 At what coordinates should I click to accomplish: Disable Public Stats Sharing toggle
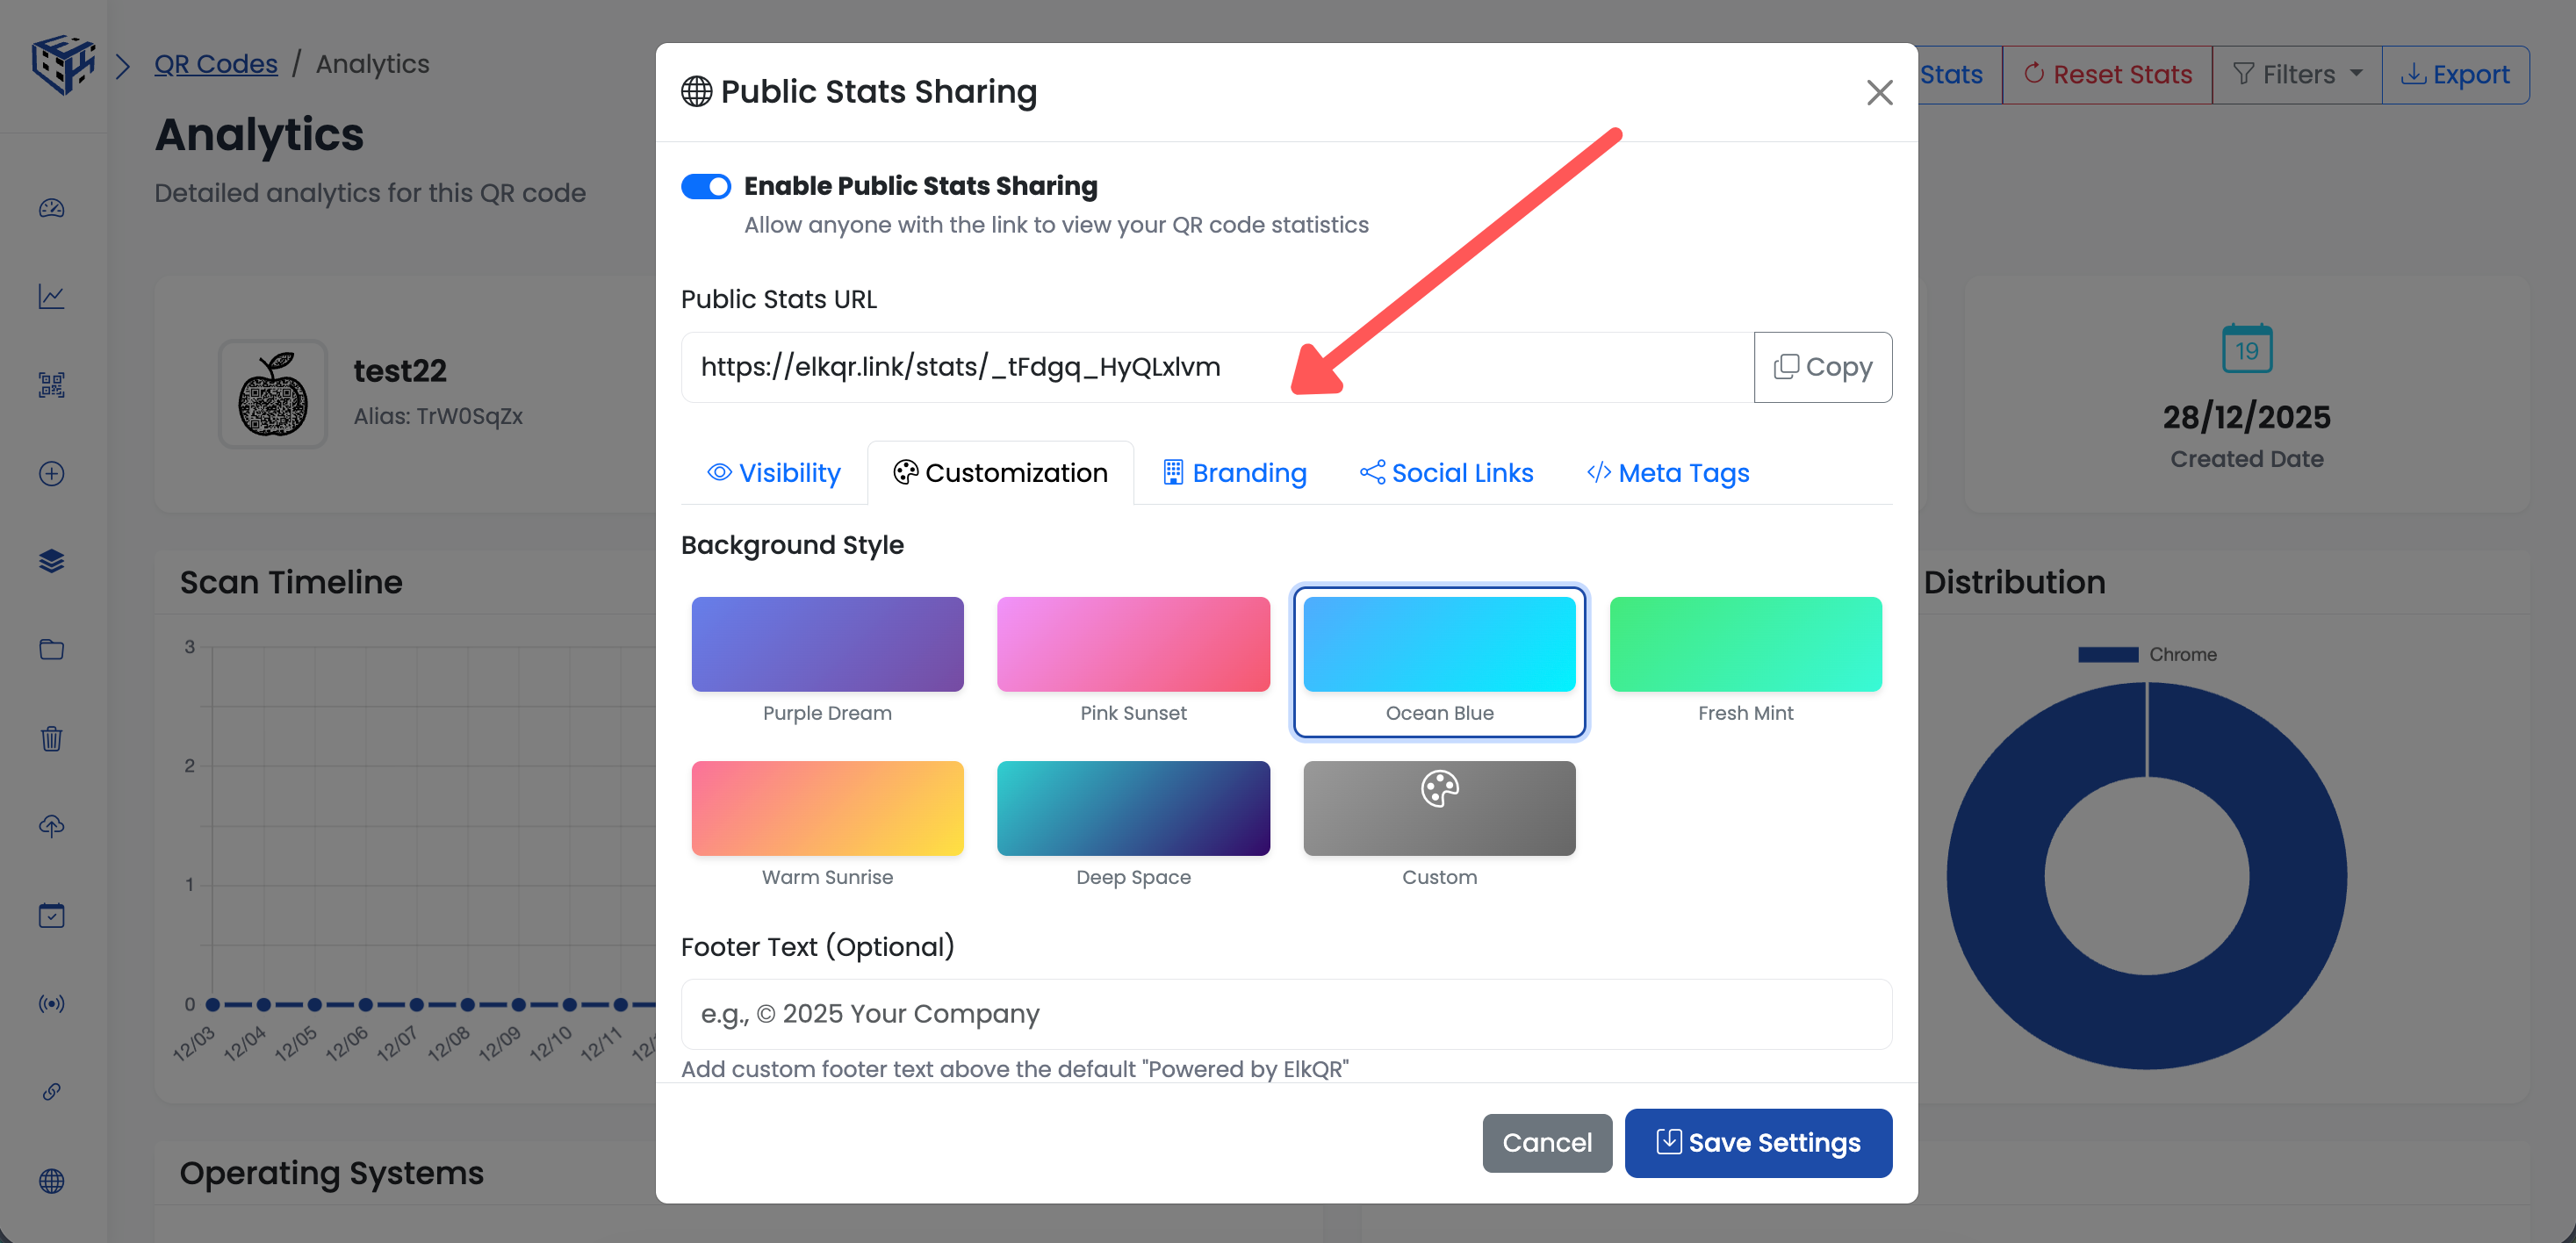point(706,186)
